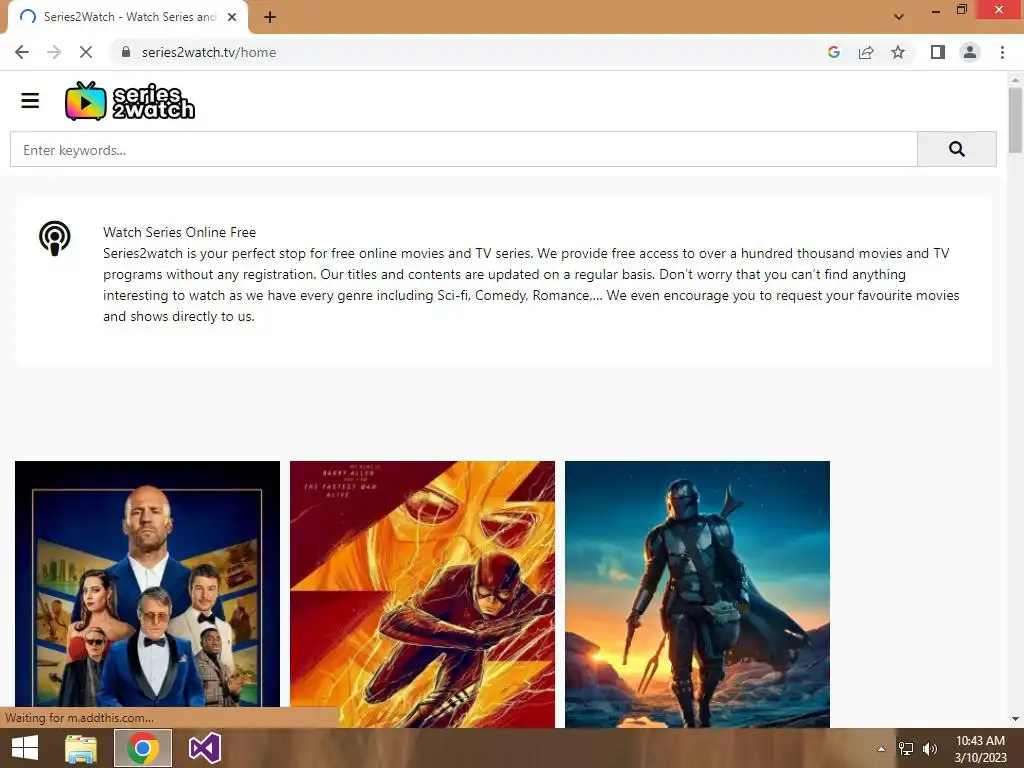Minimize the Chrome window
1024x768 pixels.
936,10
